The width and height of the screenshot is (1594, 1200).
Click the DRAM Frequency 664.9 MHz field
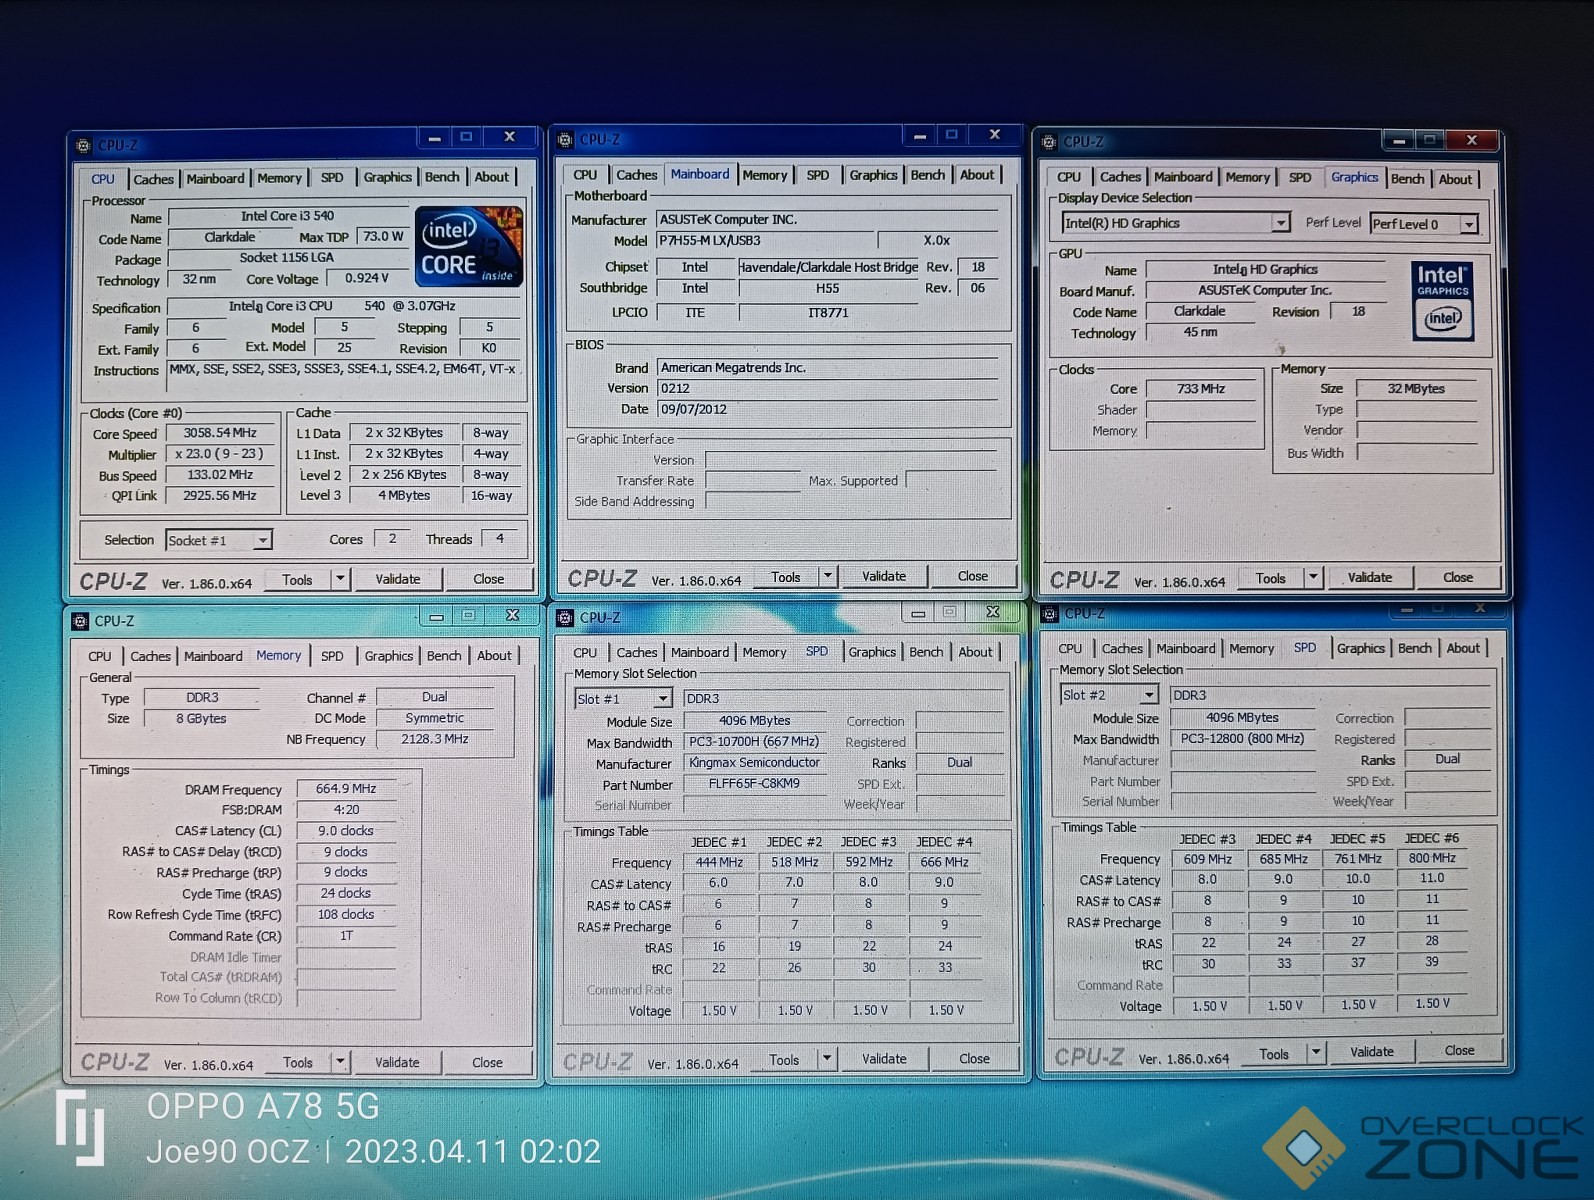pyautogui.click(x=346, y=789)
